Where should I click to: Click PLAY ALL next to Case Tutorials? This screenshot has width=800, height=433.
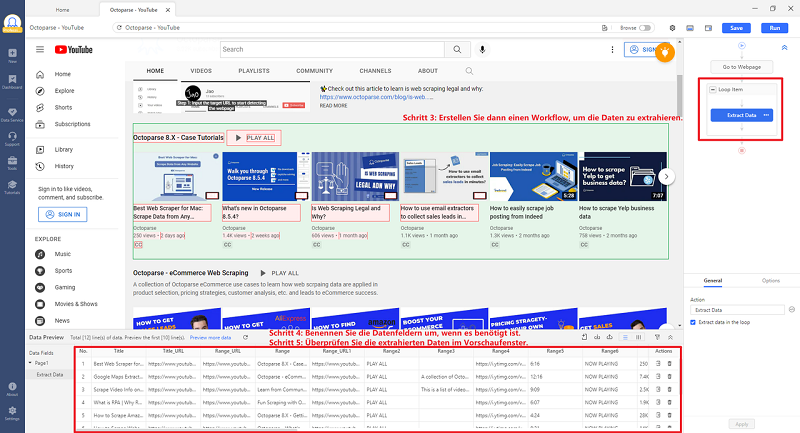254,138
